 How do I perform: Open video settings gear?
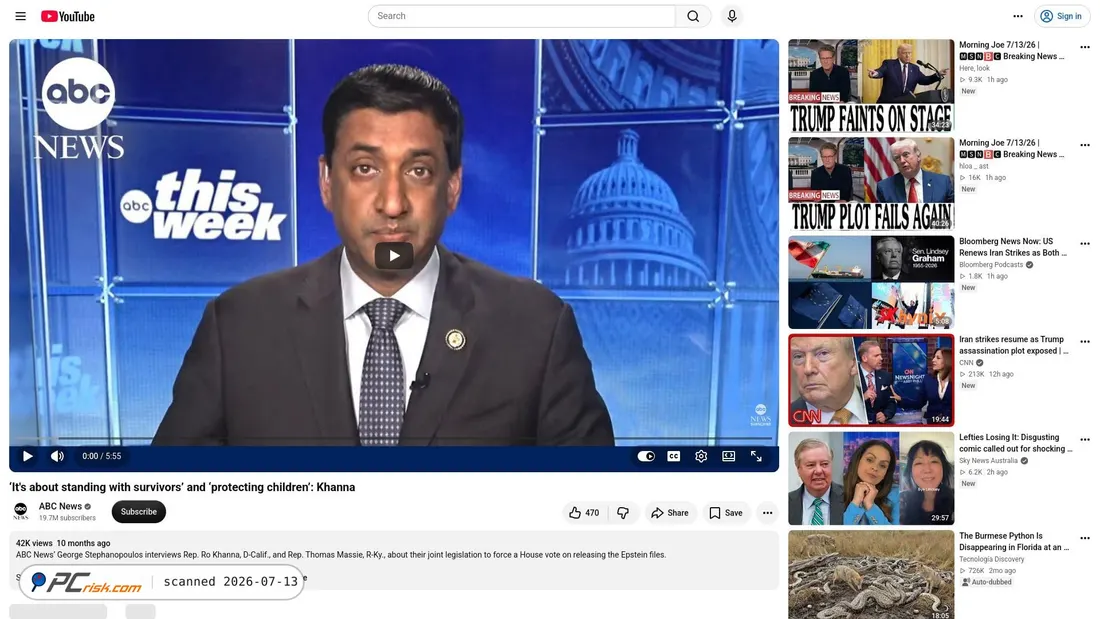click(x=701, y=456)
